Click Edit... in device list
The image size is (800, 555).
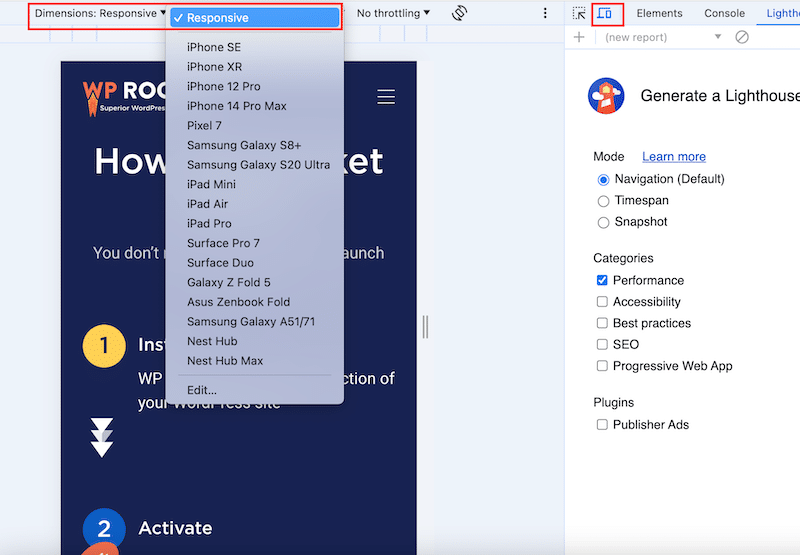click(202, 390)
